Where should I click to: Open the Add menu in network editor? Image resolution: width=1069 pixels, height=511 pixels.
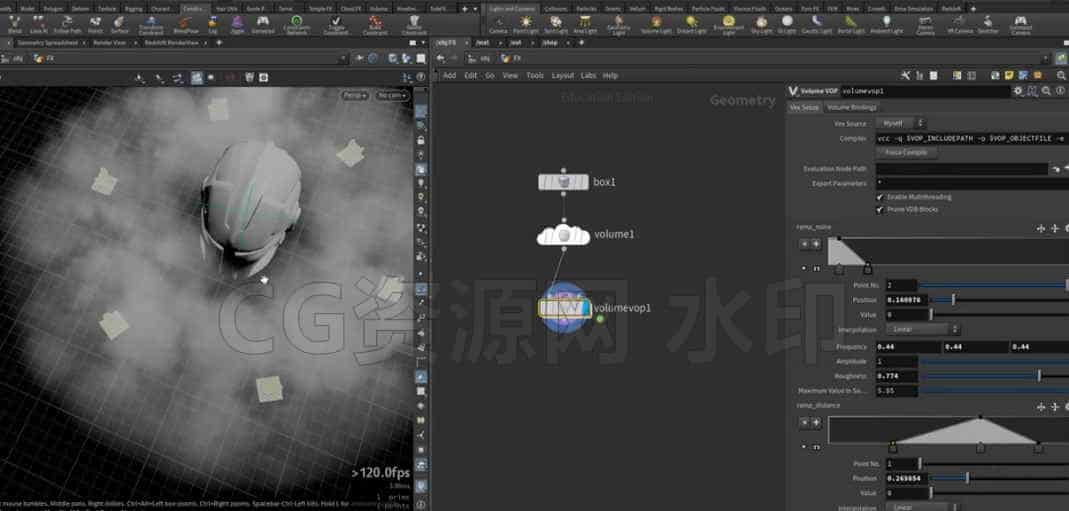point(449,76)
